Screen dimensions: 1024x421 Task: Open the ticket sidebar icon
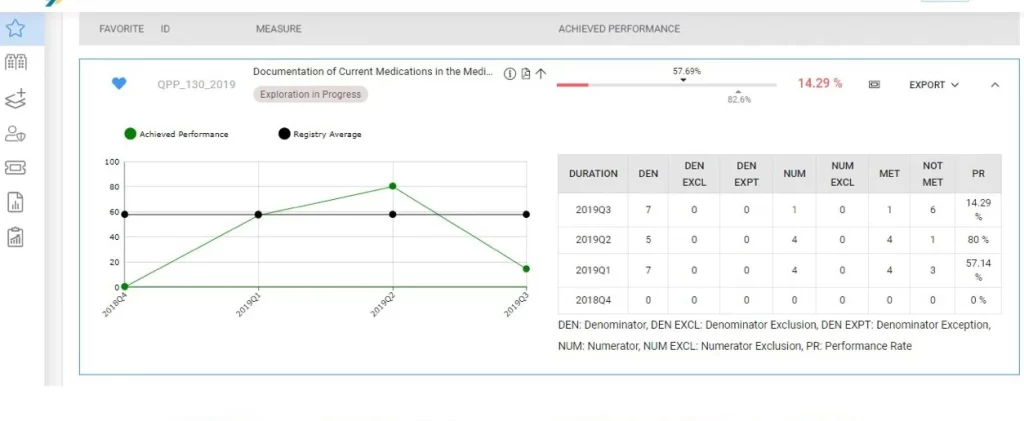pos(15,168)
